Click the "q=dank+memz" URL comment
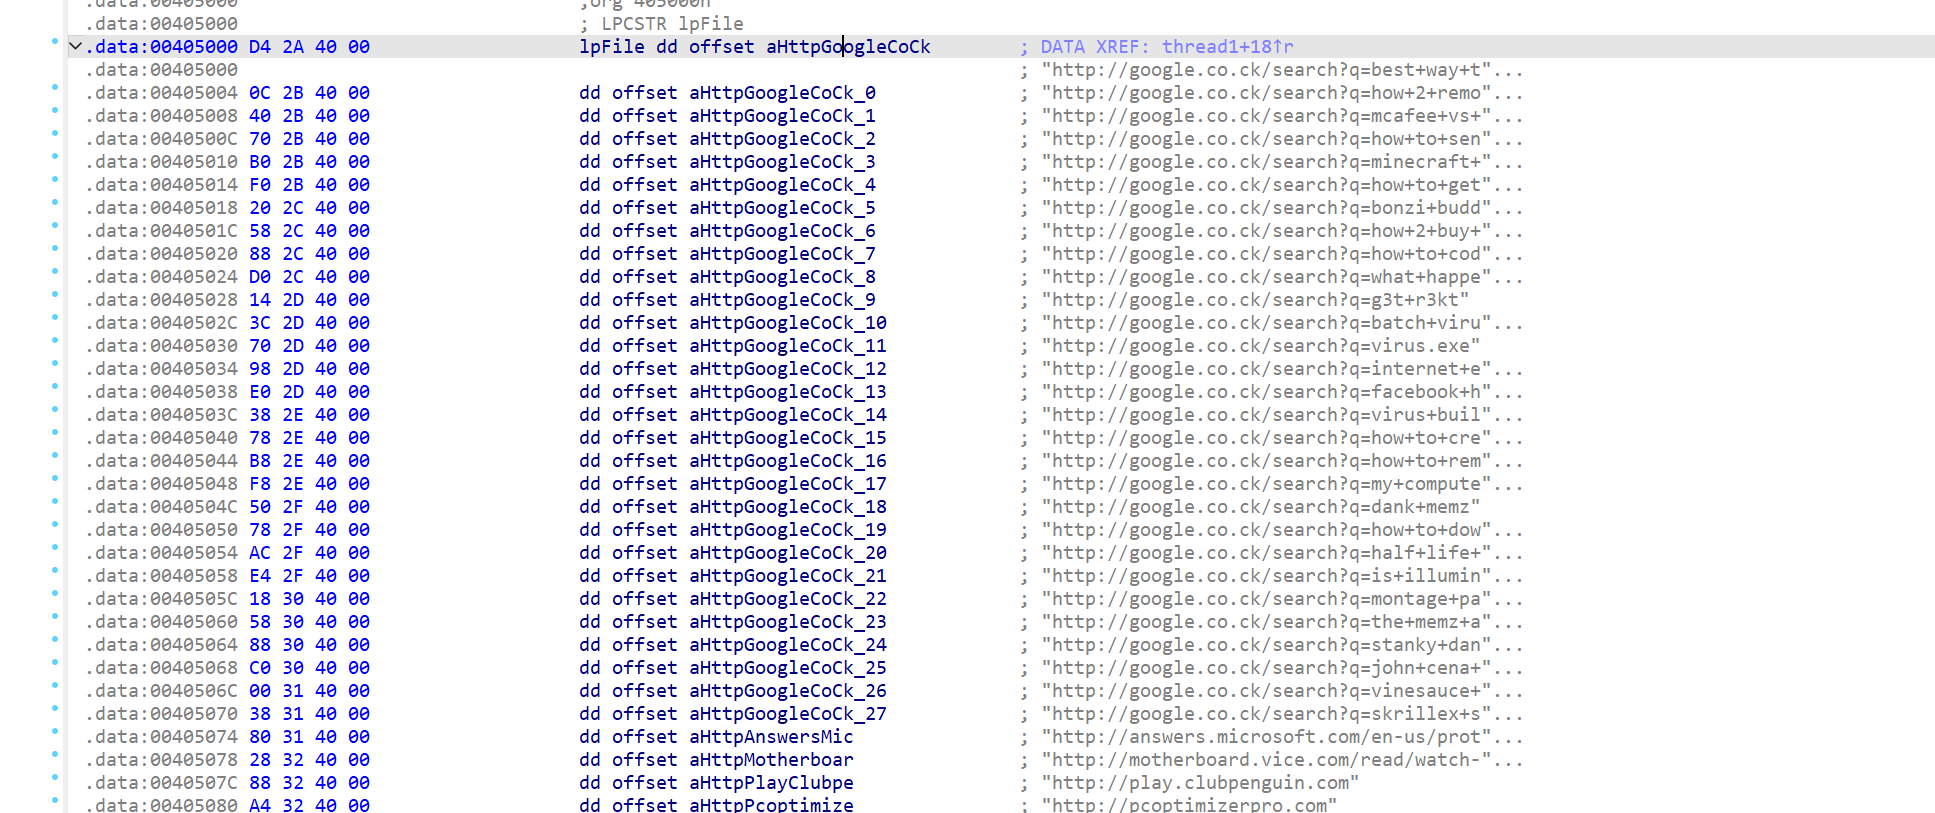Image resolution: width=1935 pixels, height=813 pixels. (x=1260, y=507)
